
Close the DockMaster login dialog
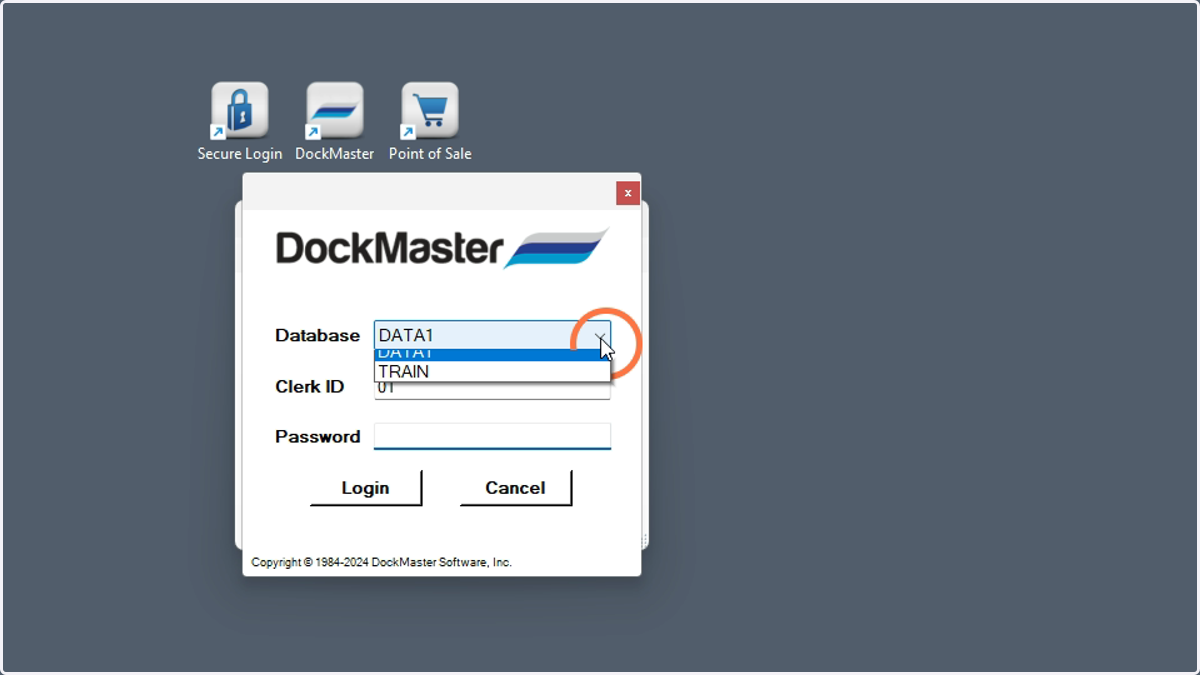point(628,193)
